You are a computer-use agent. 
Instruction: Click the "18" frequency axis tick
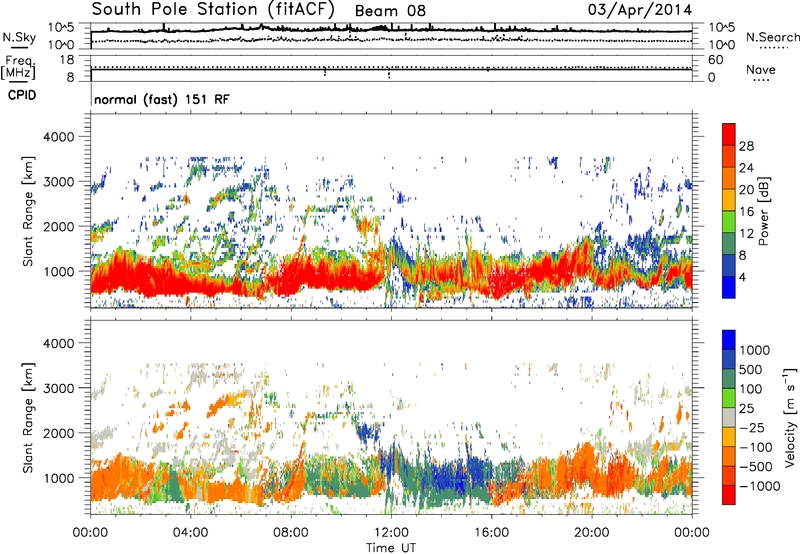[67, 60]
